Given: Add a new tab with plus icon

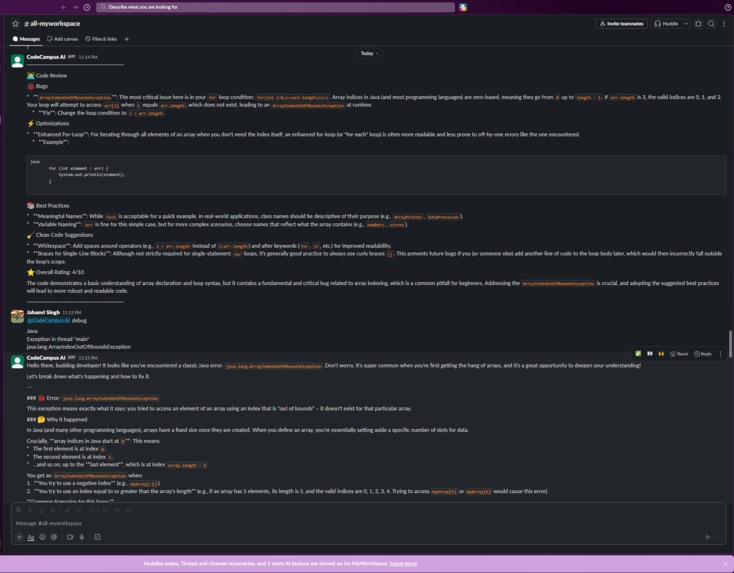Looking at the screenshot, I should coord(126,39).
